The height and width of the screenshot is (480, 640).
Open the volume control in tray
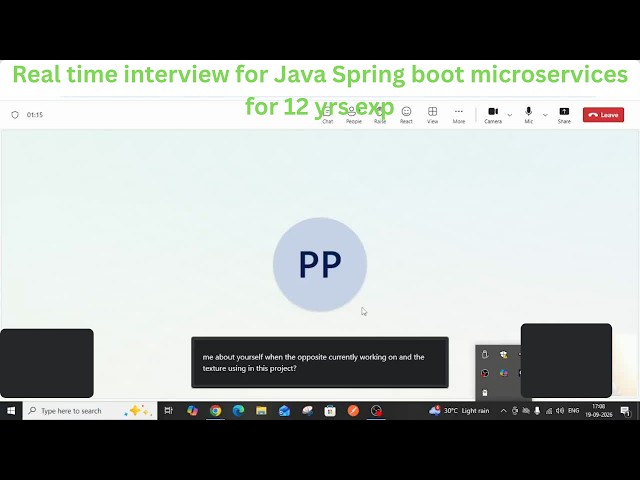click(x=560, y=411)
